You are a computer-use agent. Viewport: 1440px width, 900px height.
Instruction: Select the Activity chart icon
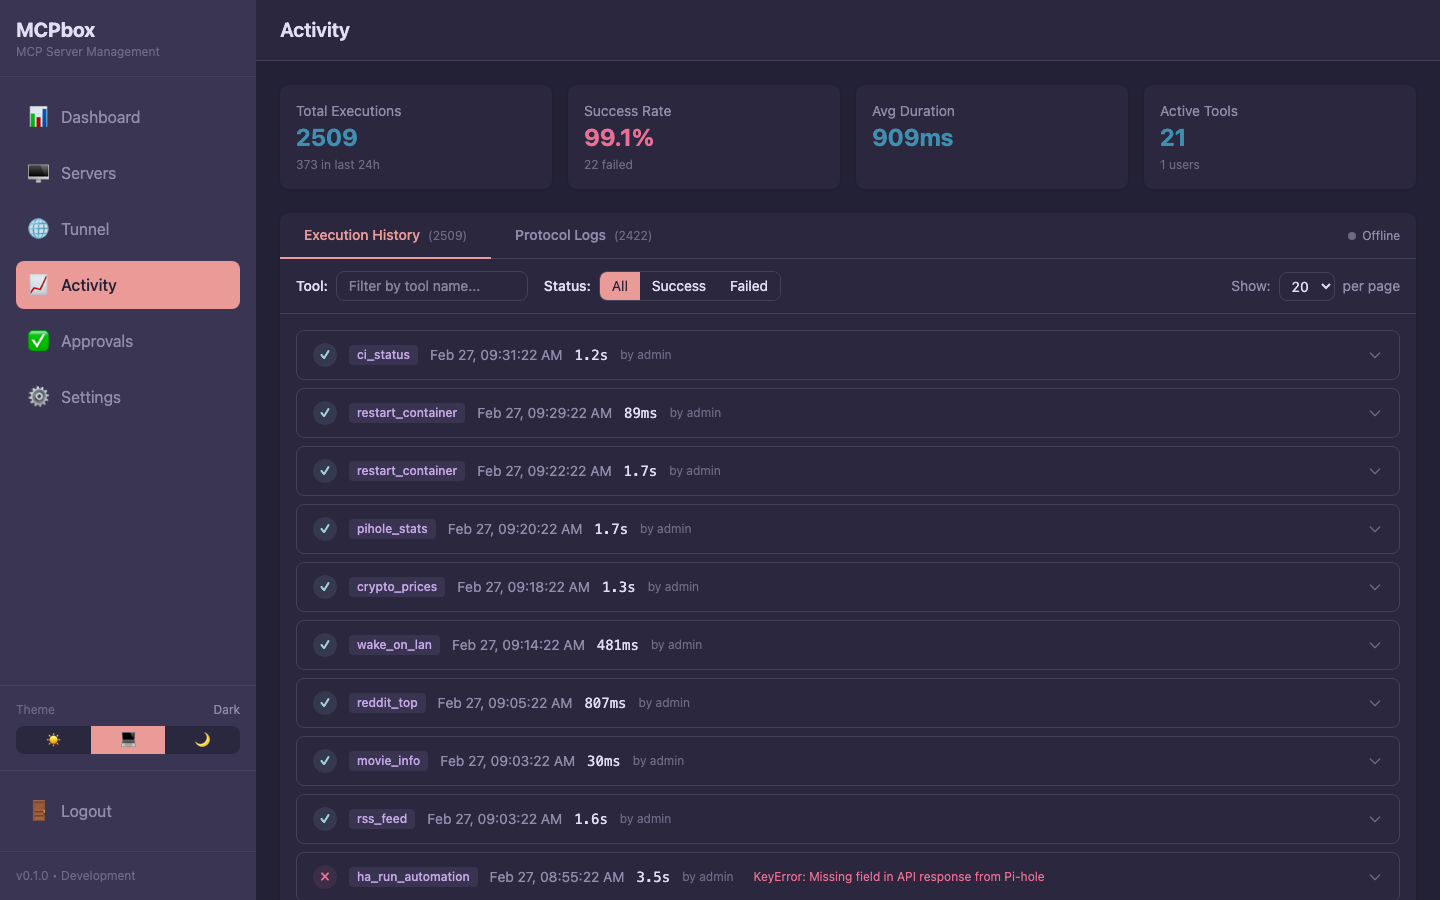coord(38,285)
